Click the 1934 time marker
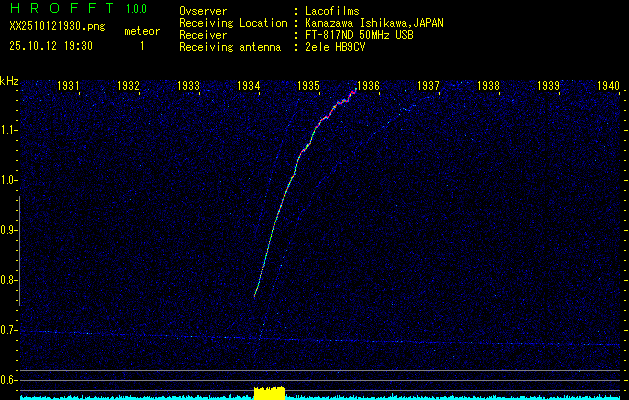Image resolution: width=629 pixels, height=400 pixels. point(249,86)
